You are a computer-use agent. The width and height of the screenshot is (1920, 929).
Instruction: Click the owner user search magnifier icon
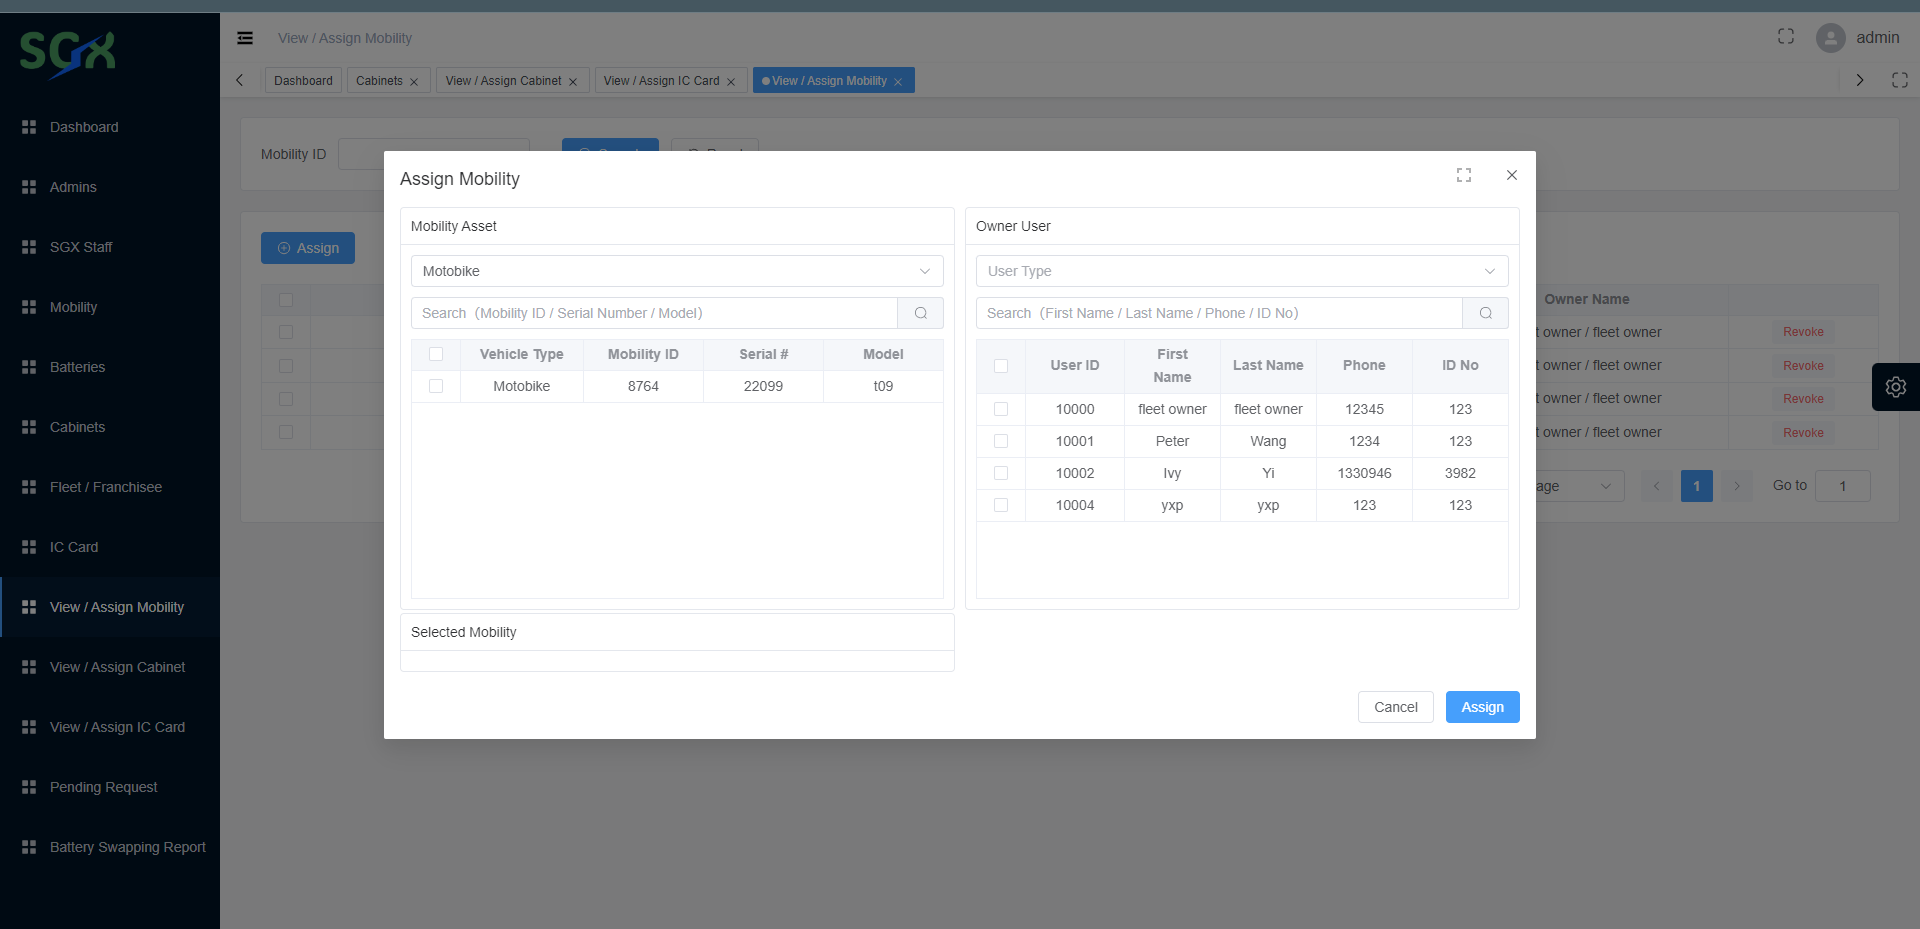click(1486, 313)
